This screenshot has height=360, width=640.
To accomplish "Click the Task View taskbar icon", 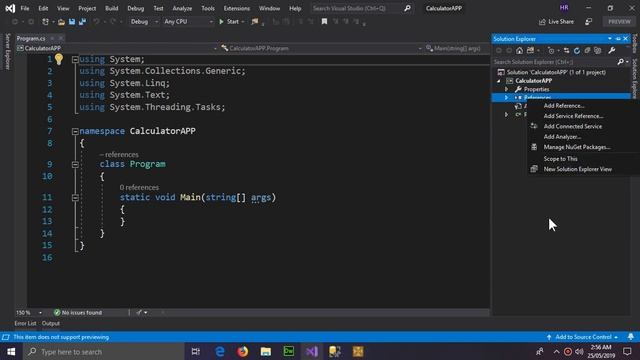I will 196,351.
